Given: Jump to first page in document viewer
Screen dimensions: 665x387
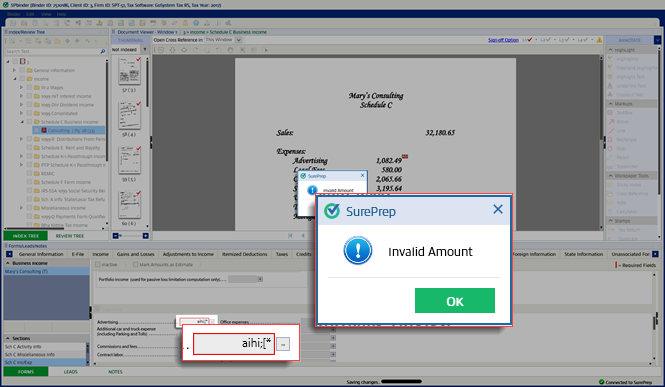Looking at the screenshot, I should [290, 236].
